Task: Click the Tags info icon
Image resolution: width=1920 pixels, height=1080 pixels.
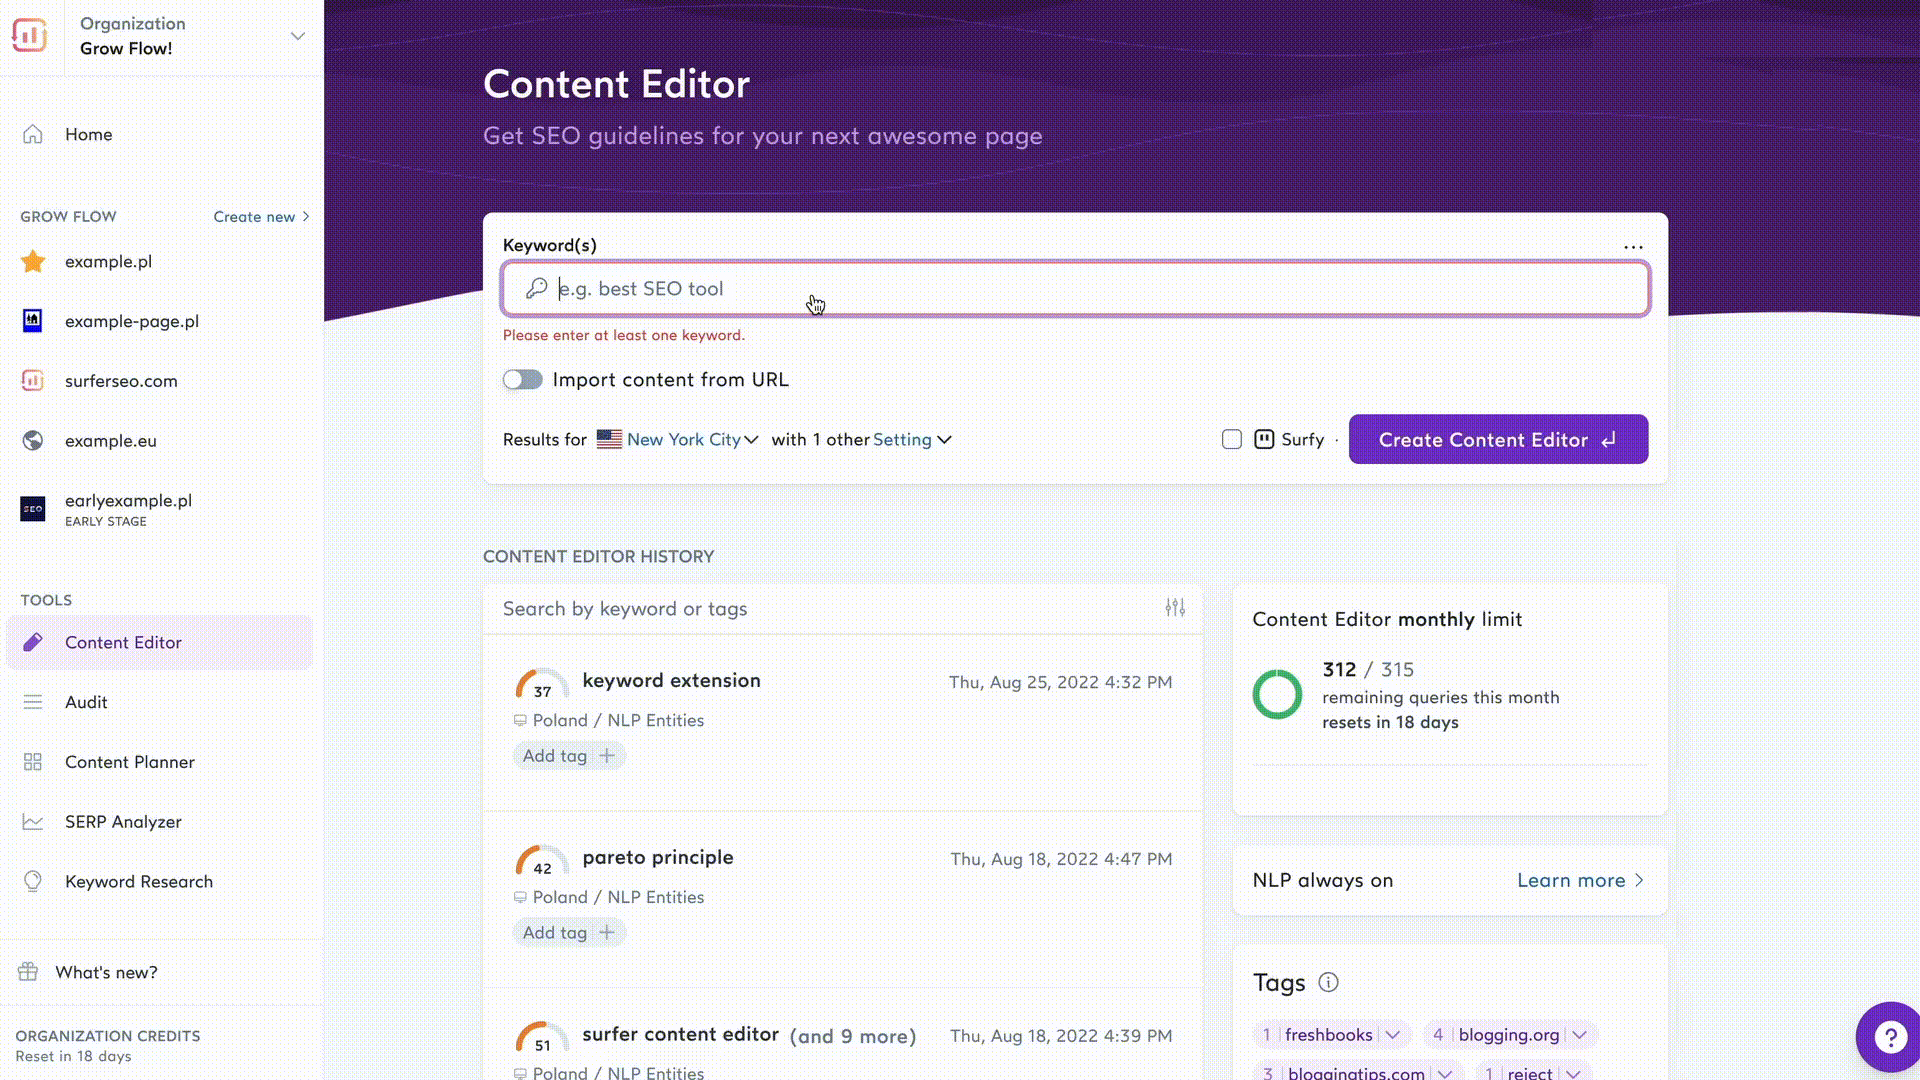Action: tap(1328, 982)
